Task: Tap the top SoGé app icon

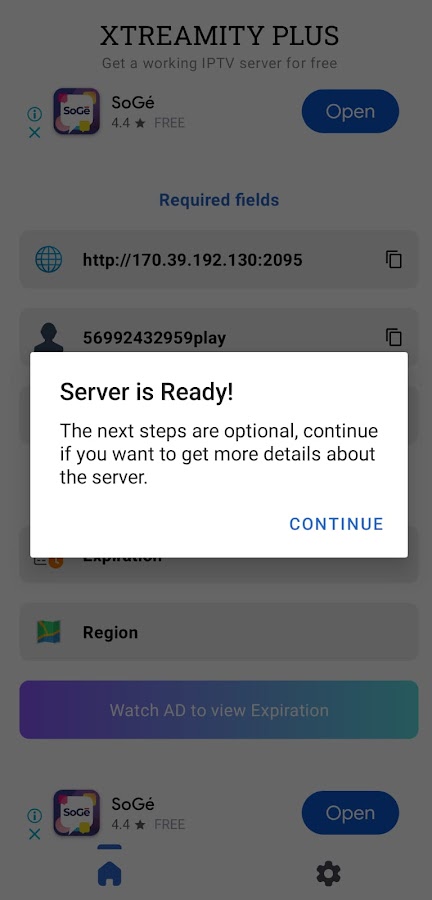Action: click(76, 111)
